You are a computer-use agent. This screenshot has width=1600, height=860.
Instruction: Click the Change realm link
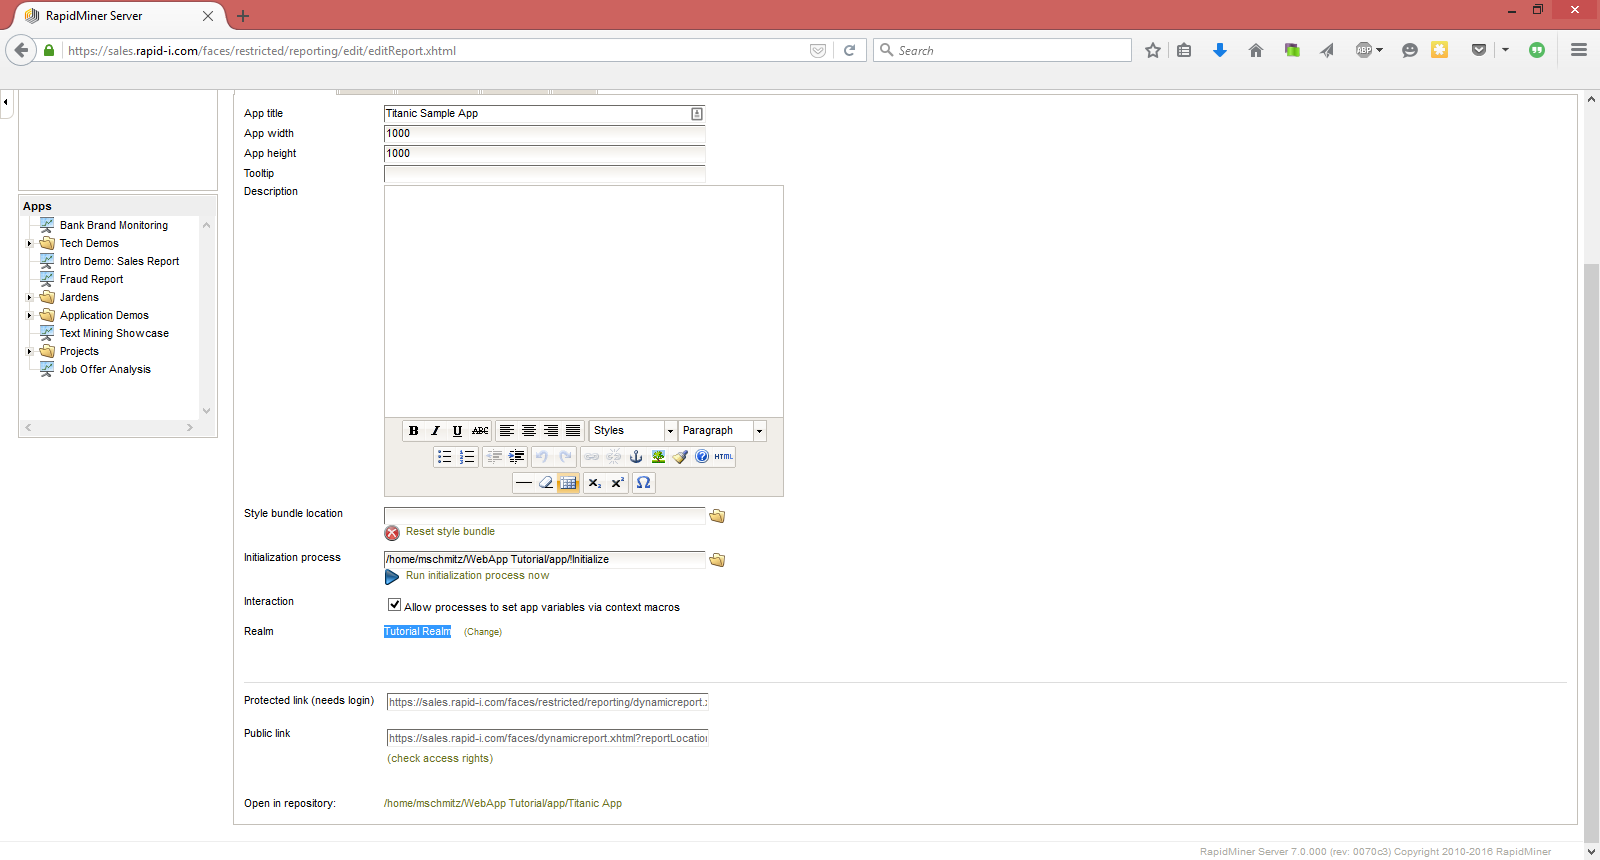pyautogui.click(x=483, y=632)
